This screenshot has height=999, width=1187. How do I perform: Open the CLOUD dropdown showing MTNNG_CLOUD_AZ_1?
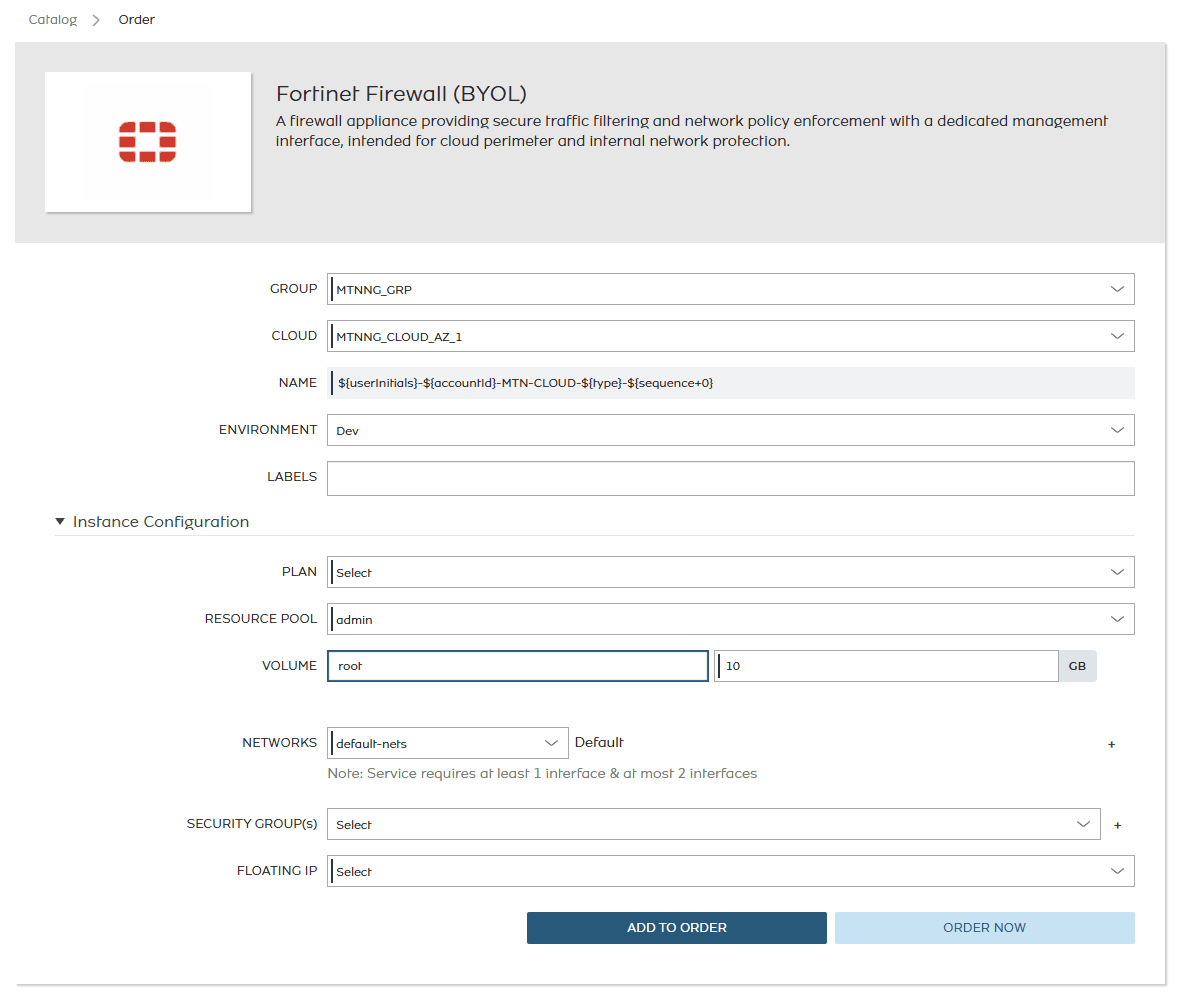pos(731,336)
